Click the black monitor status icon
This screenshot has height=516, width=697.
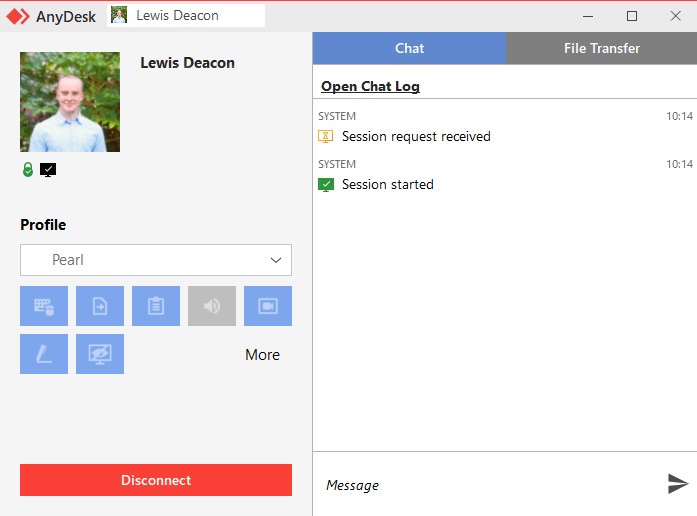click(48, 170)
